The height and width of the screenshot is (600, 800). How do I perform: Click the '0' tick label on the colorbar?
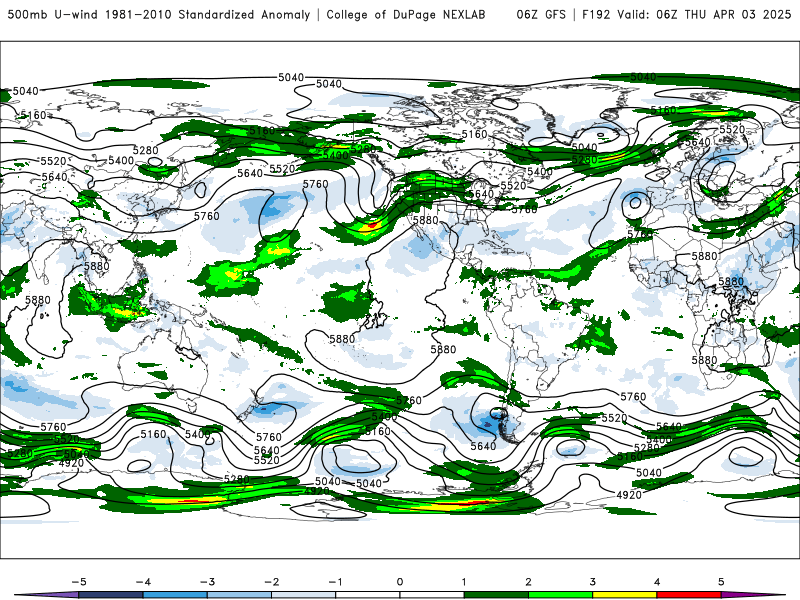click(399, 582)
